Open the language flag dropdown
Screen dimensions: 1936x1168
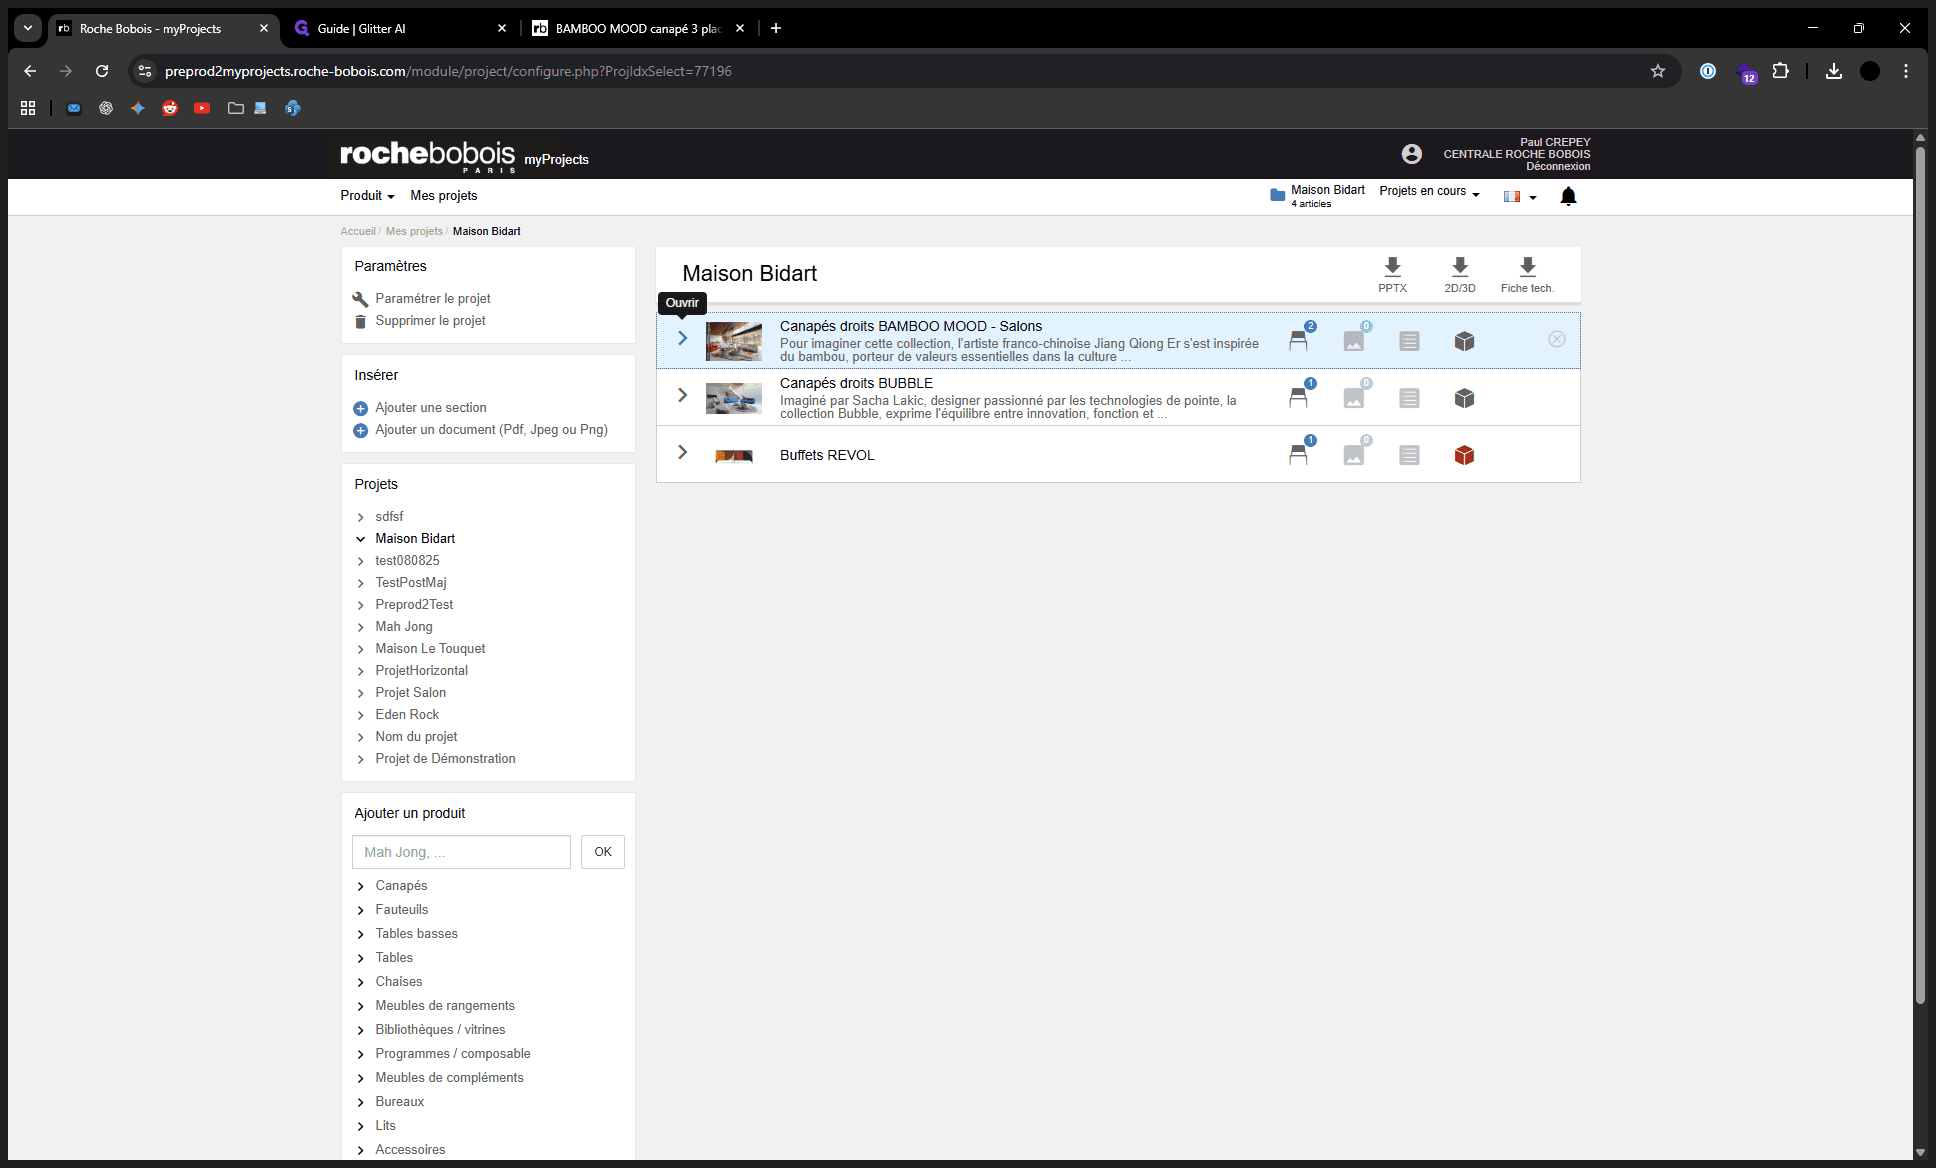point(1519,196)
